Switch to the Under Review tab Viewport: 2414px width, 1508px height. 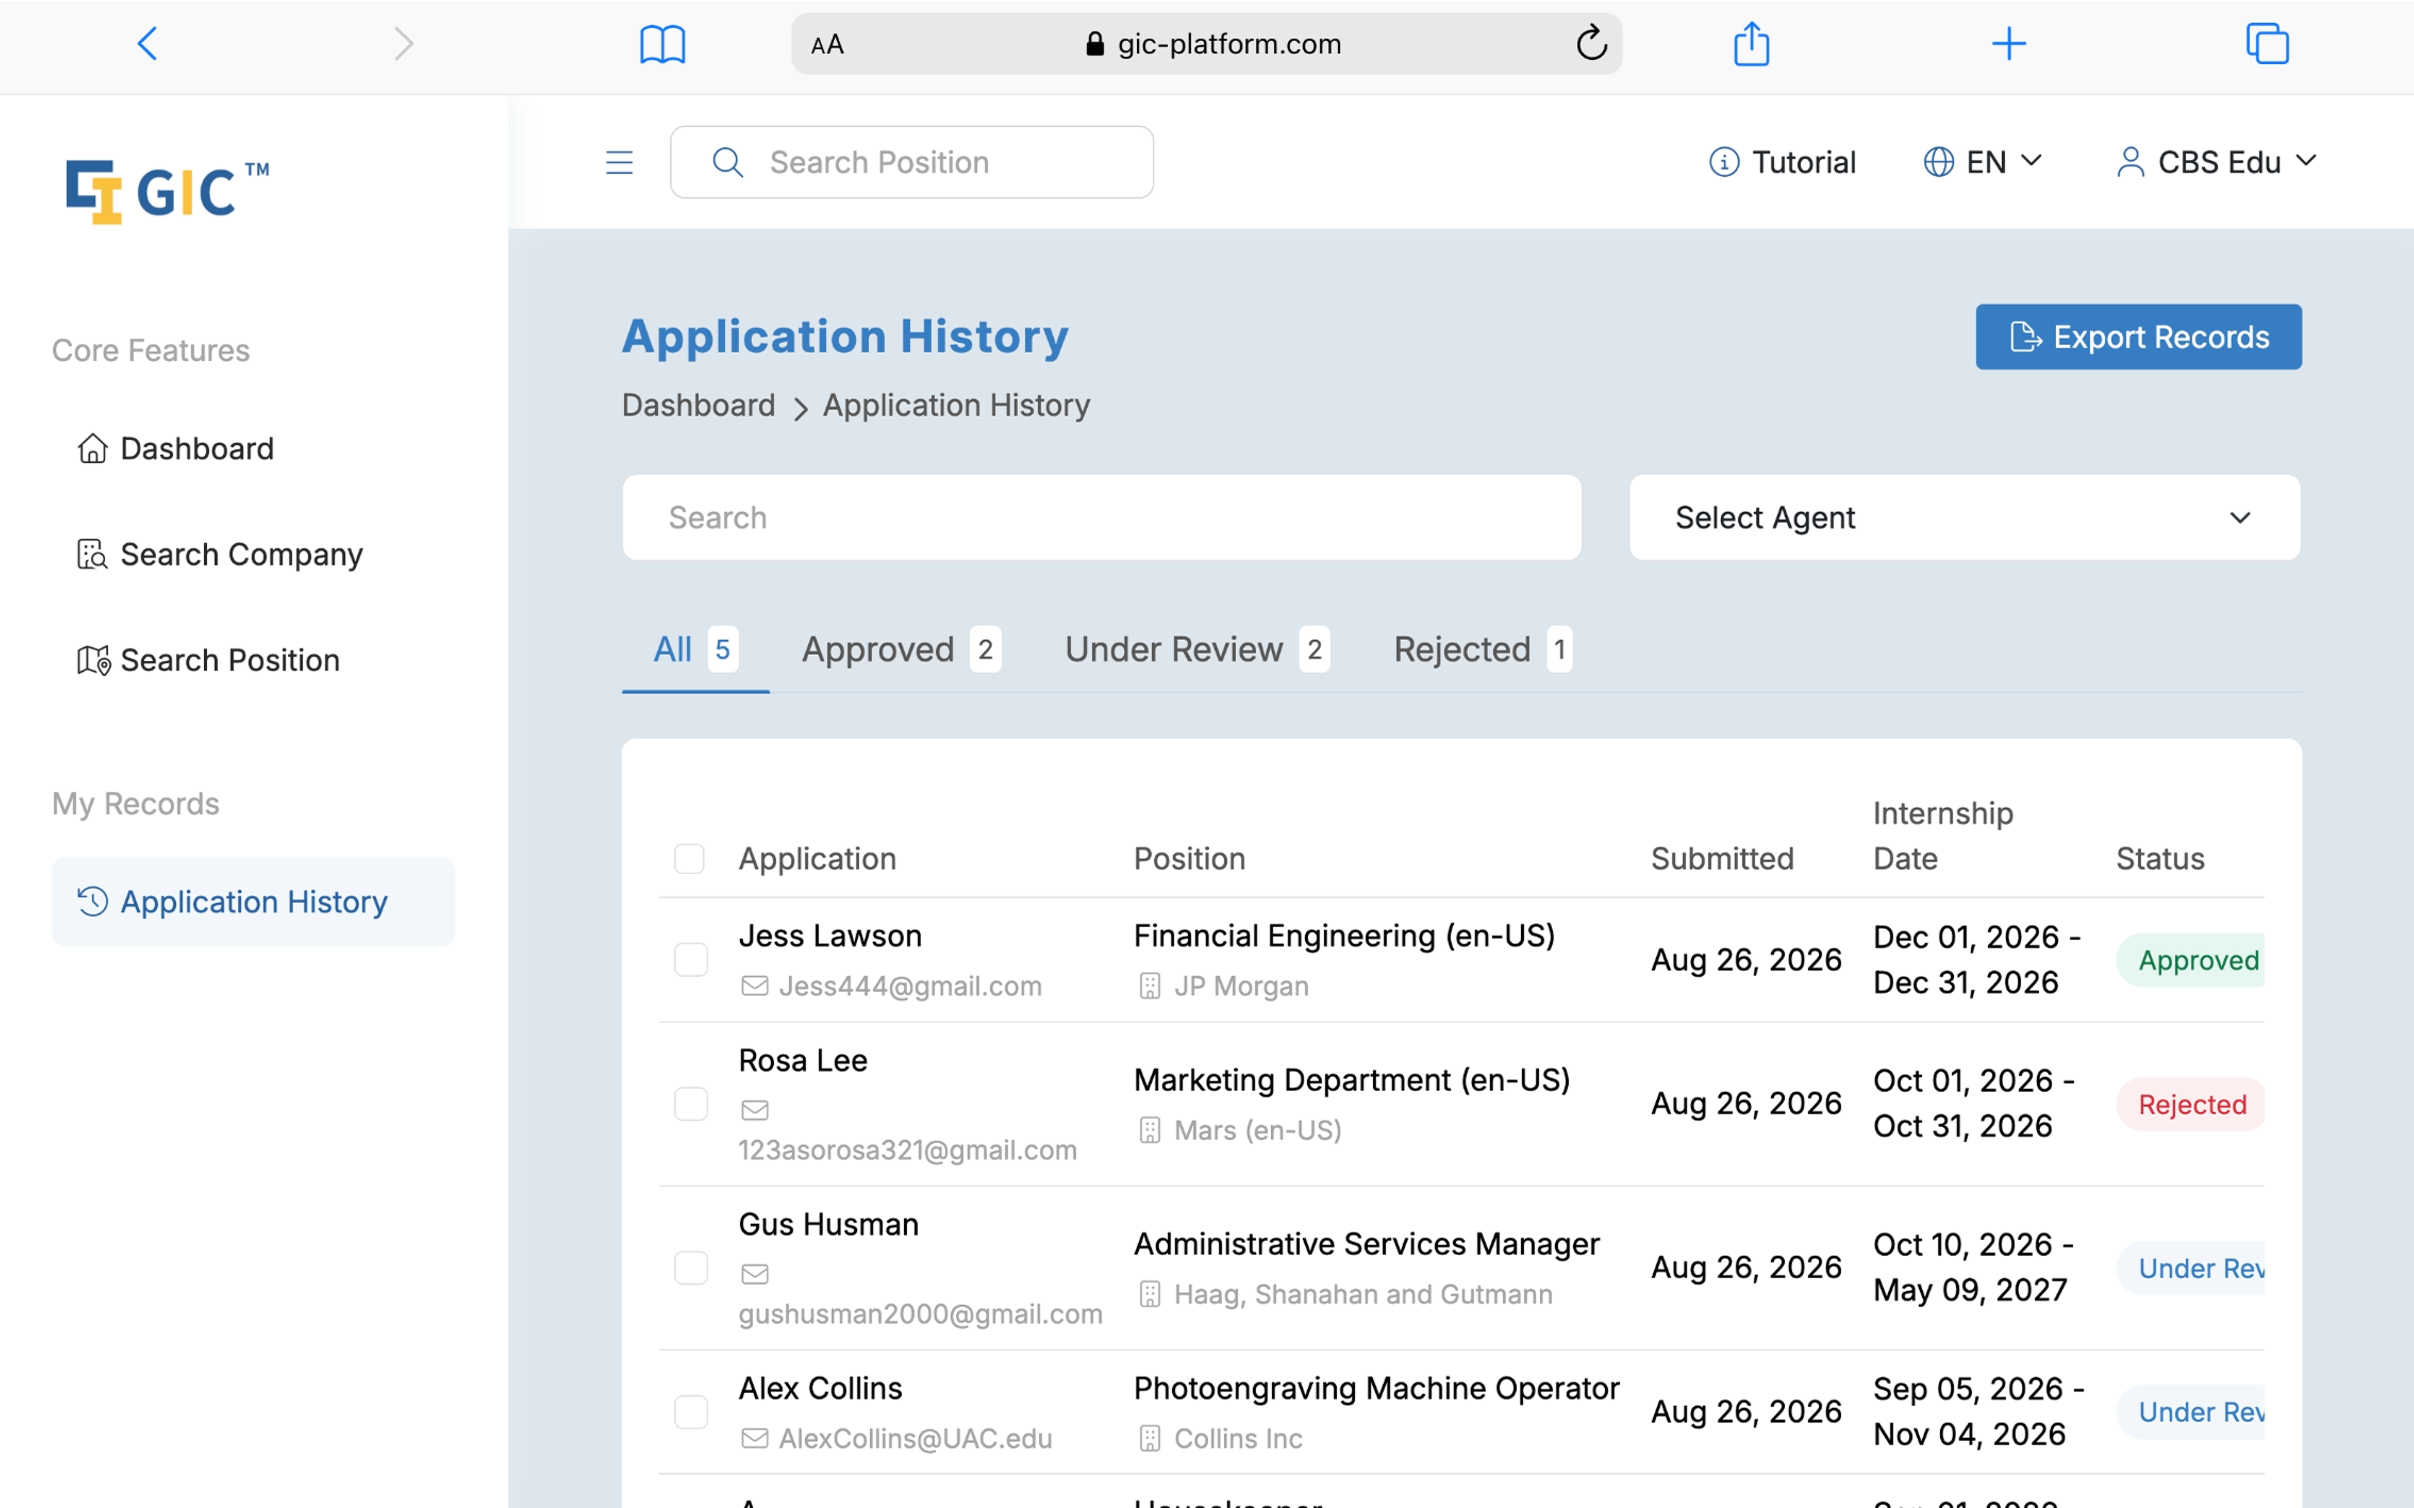(1196, 650)
